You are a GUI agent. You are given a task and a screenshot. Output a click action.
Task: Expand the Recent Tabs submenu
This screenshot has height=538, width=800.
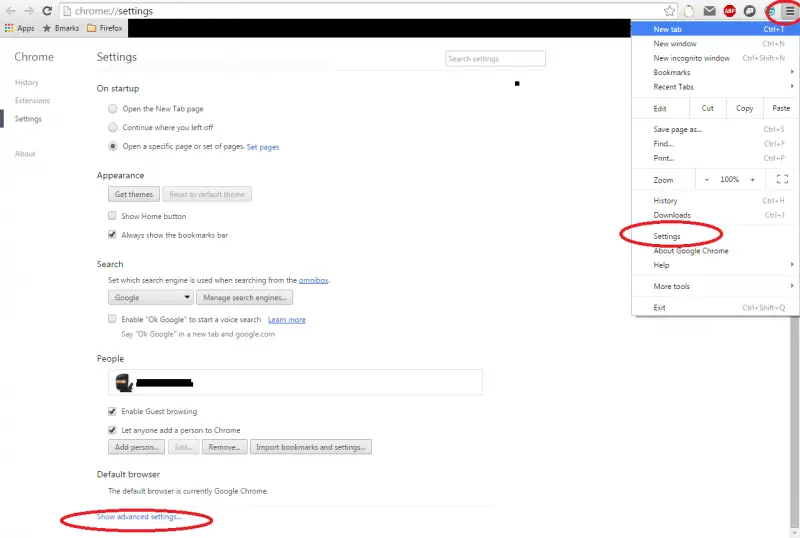(715, 87)
